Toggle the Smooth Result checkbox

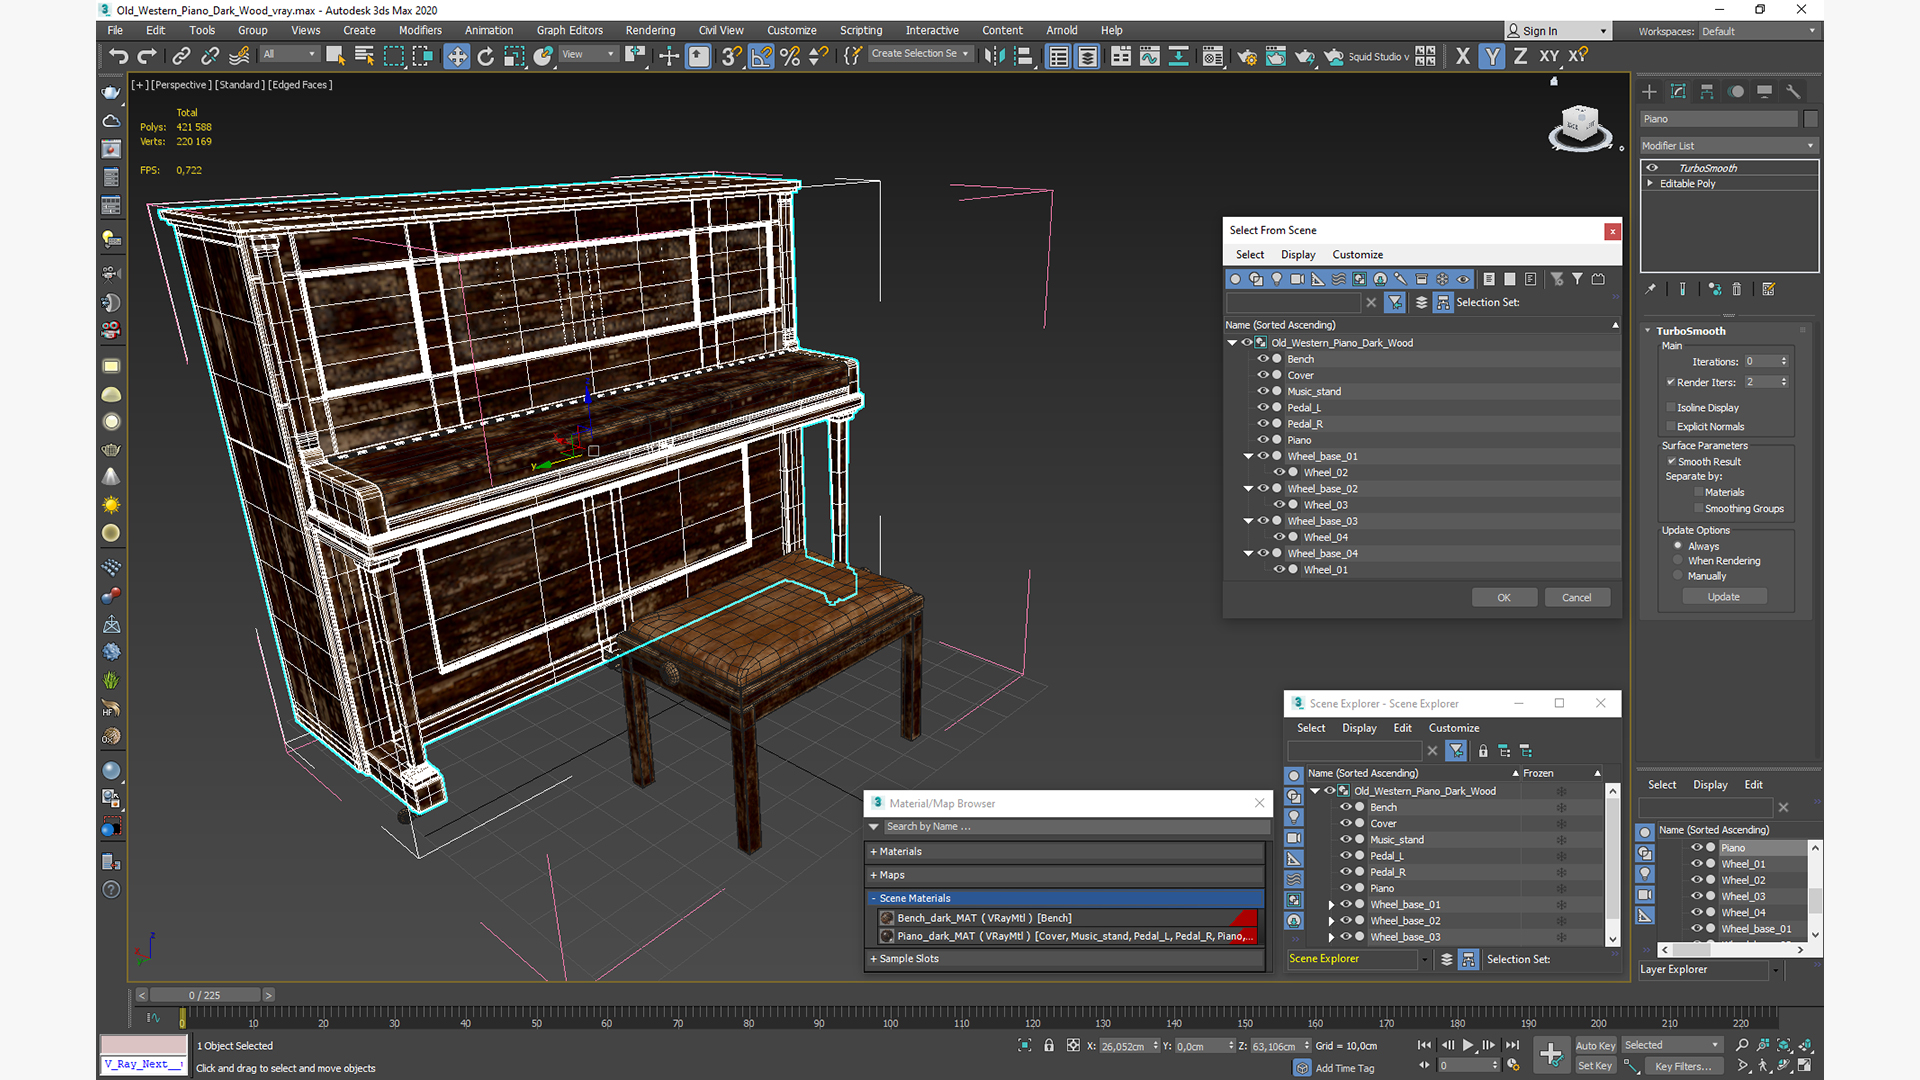click(x=1671, y=461)
